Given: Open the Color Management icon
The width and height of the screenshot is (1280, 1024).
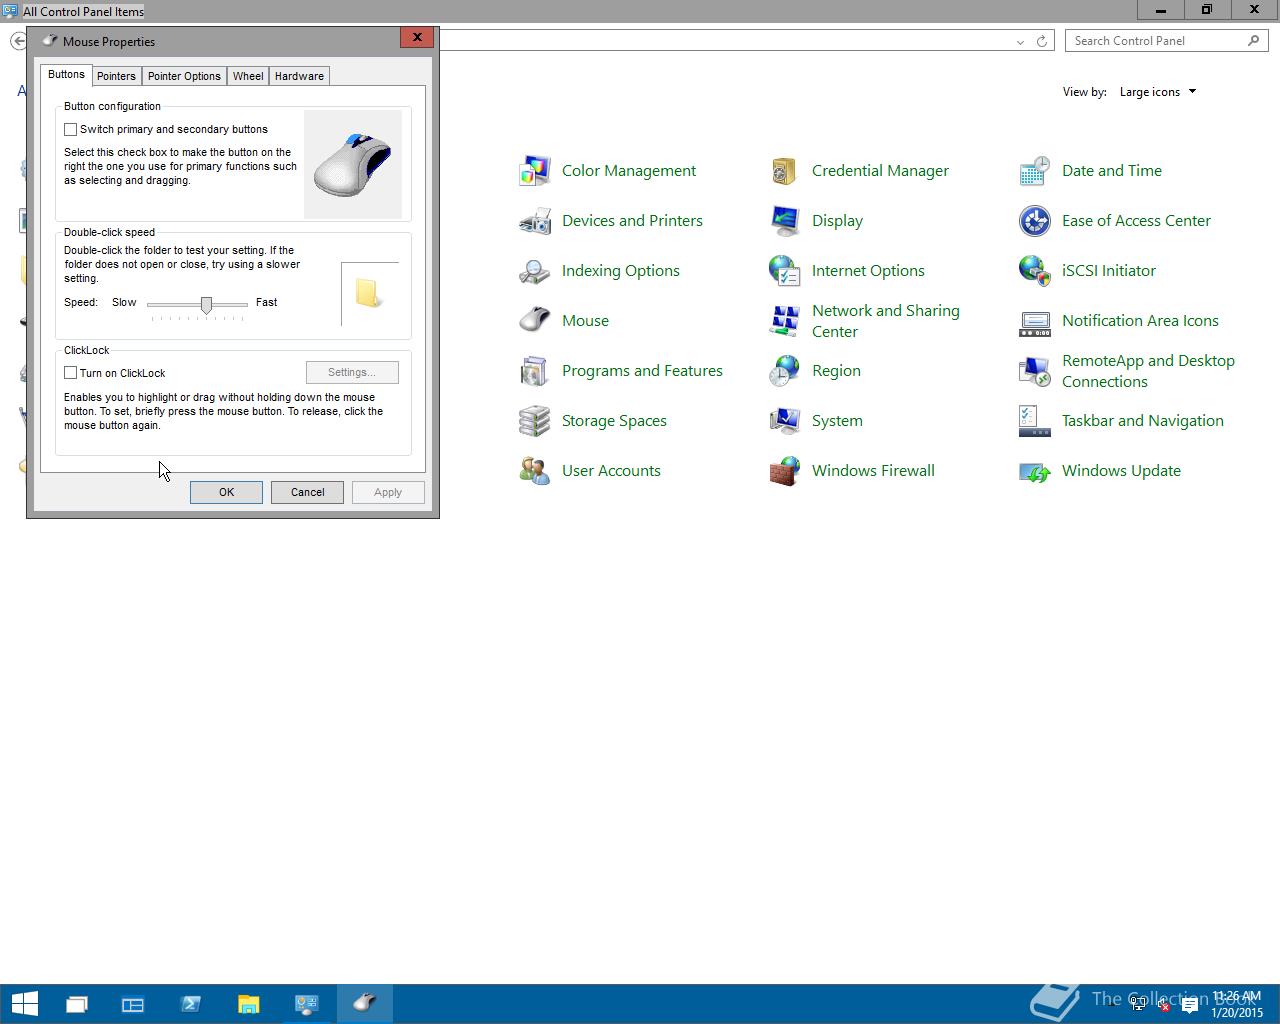Looking at the screenshot, I should pyautogui.click(x=535, y=171).
